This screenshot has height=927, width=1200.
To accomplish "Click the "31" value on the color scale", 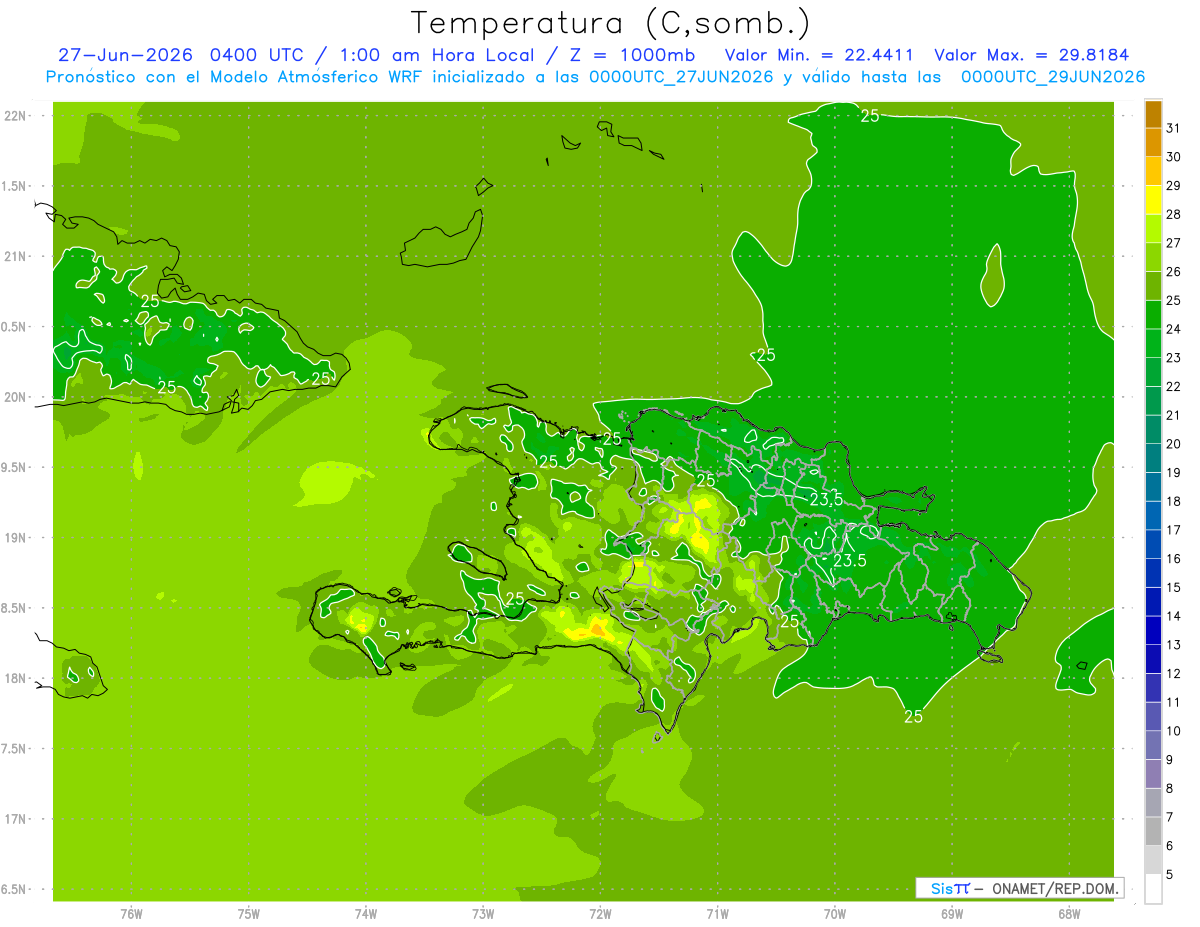I will (x=1174, y=128).
